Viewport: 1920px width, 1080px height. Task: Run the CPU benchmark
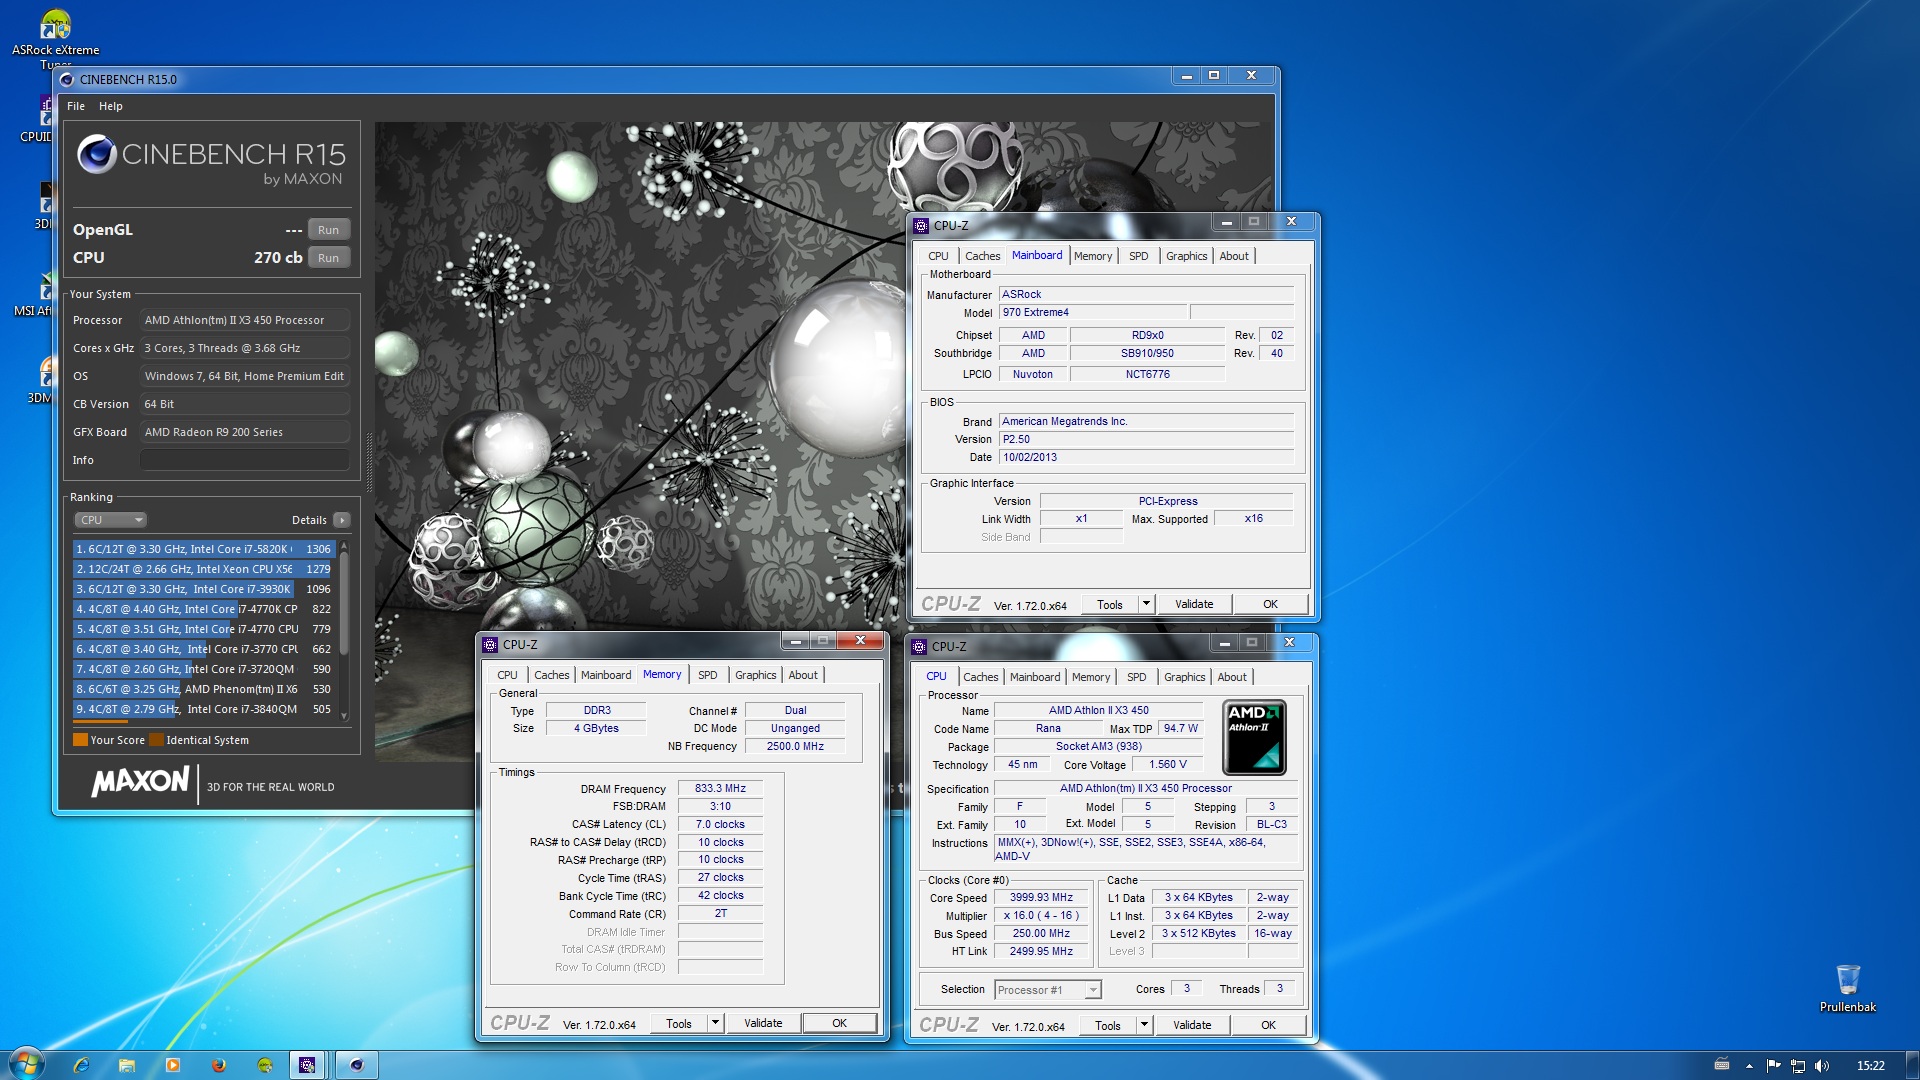(329, 258)
